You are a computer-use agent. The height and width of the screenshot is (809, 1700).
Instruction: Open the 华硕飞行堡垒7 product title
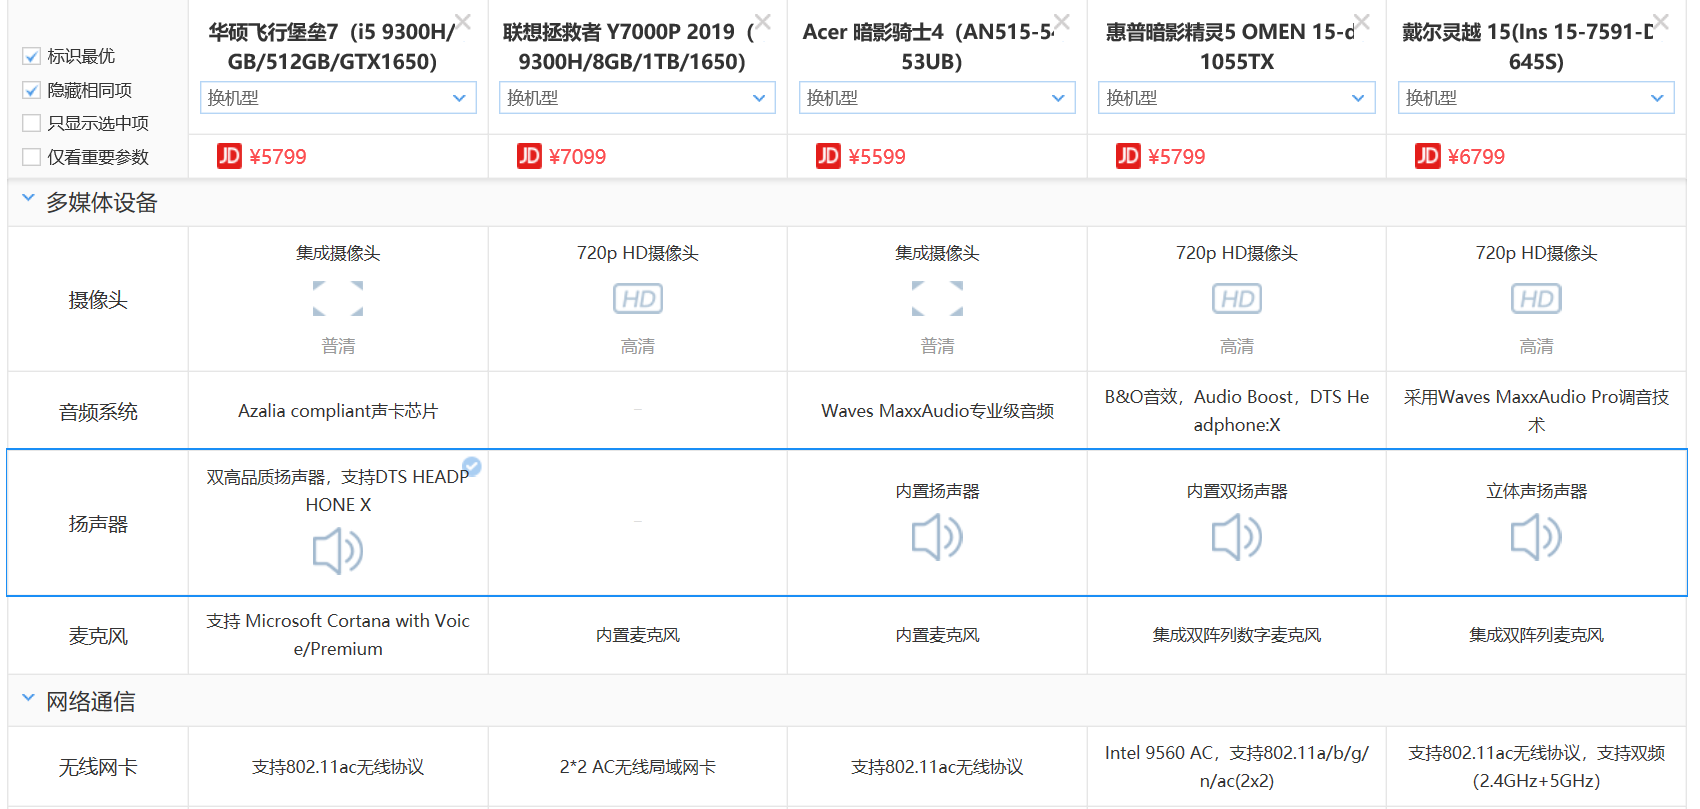332,47
